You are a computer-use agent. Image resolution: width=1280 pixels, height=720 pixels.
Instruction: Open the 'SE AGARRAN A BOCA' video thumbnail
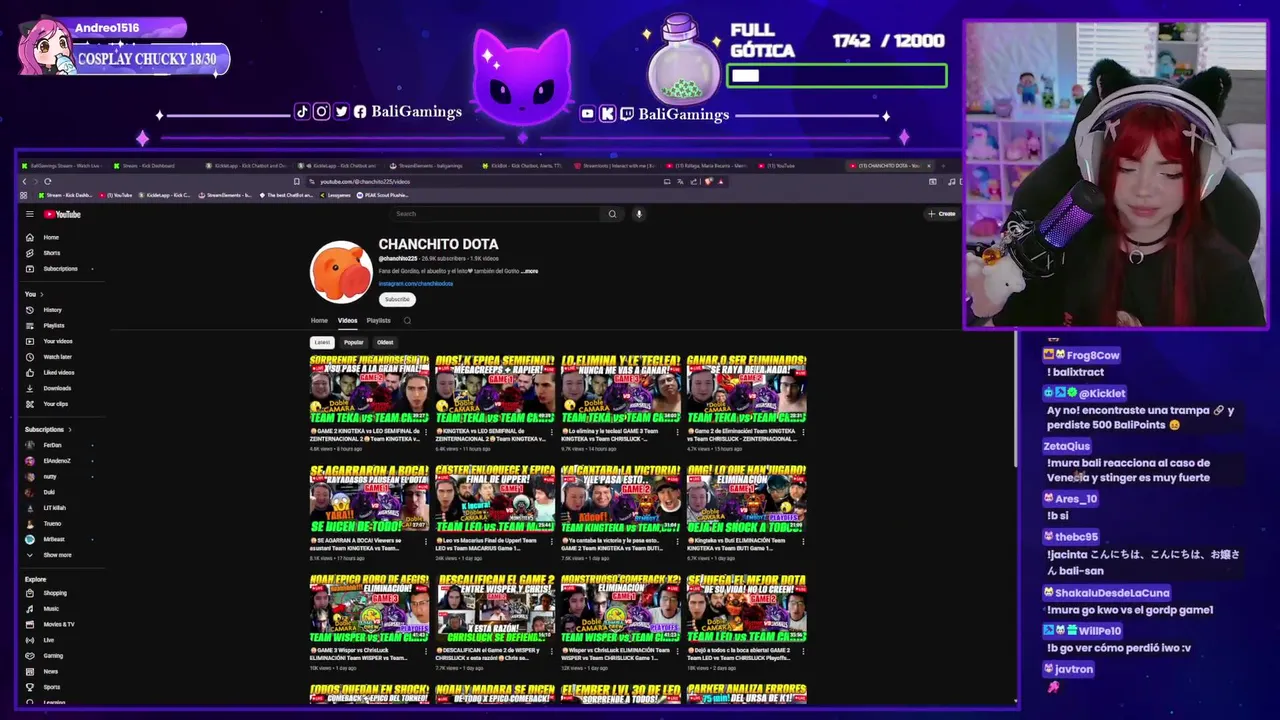click(369, 499)
